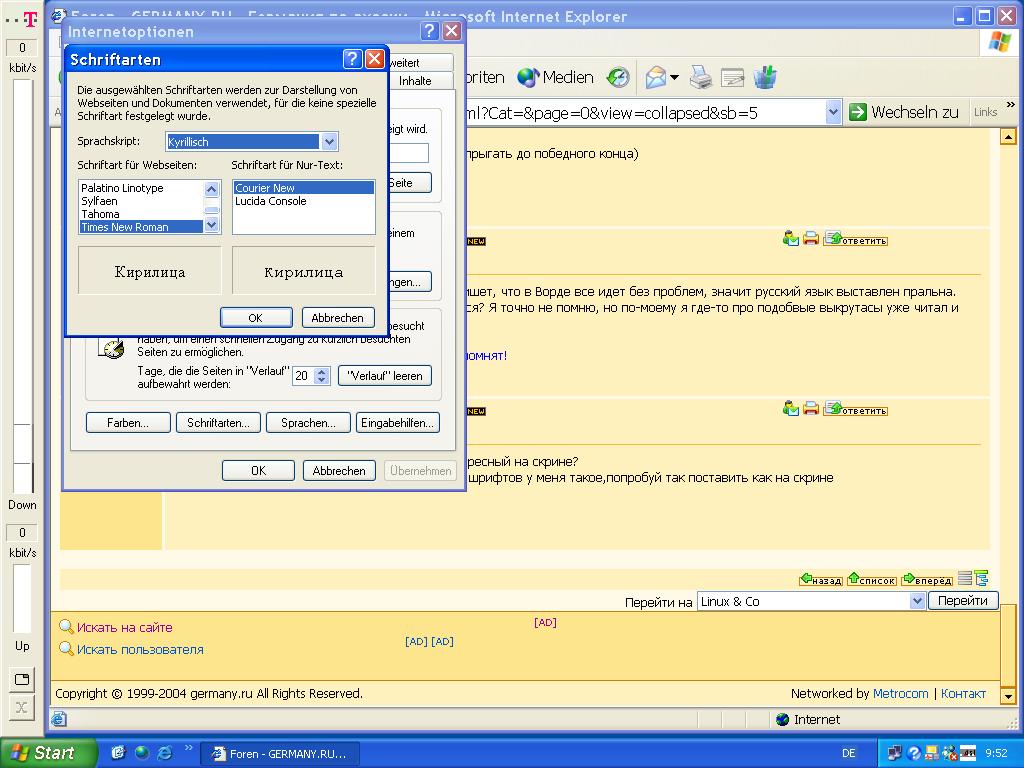Open the Контакт link in the footer
The image size is (1024, 768).
[963, 694]
